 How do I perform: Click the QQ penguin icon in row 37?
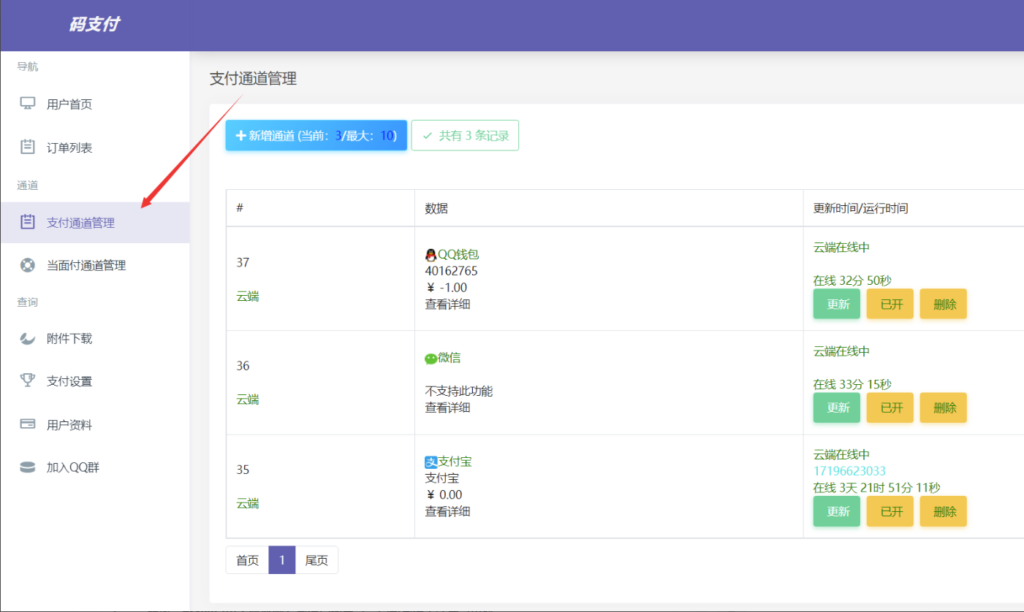430,254
